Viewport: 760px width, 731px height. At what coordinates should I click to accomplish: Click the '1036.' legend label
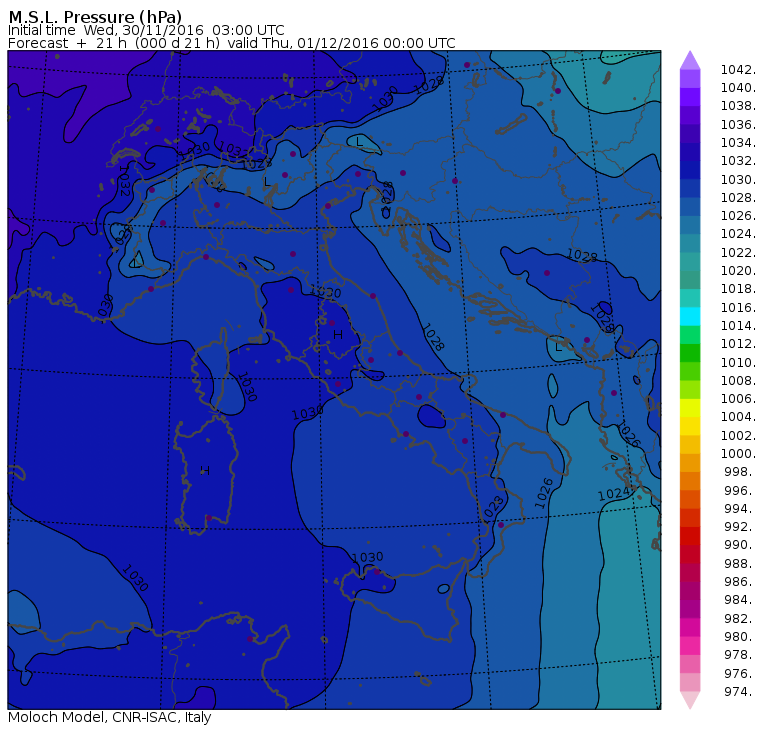click(x=738, y=125)
